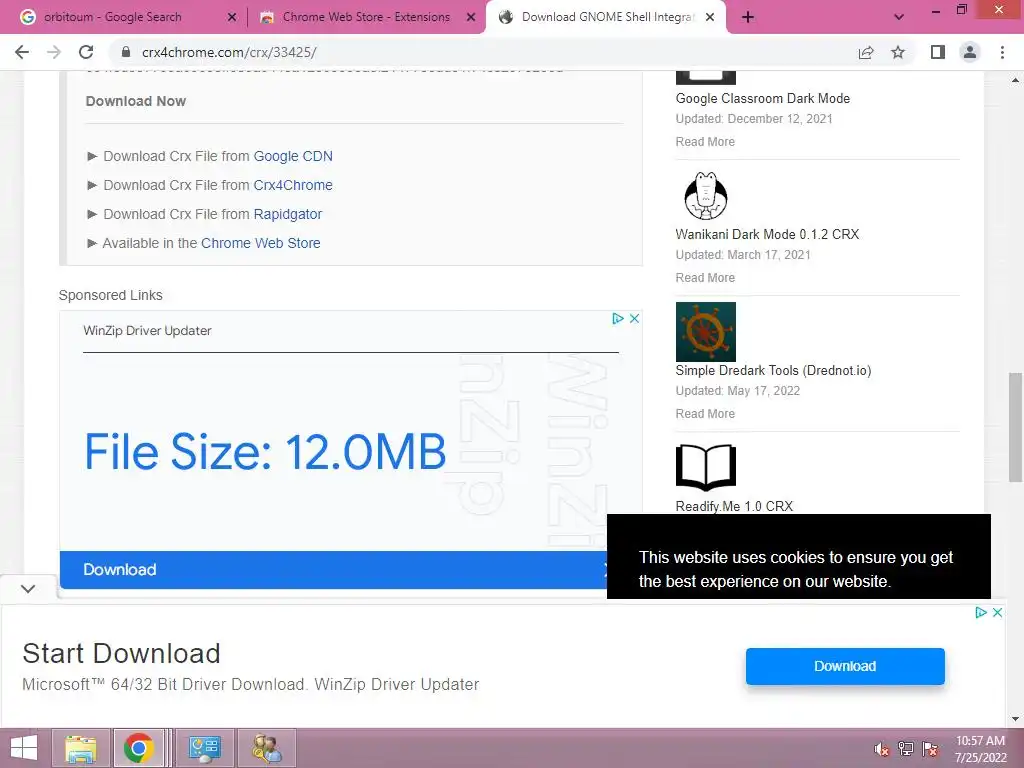Image resolution: width=1024 pixels, height=768 pixels.
Task: Close the GNOME Shell Integration tab
Action: pyautogui.click(x=711, y=17)
